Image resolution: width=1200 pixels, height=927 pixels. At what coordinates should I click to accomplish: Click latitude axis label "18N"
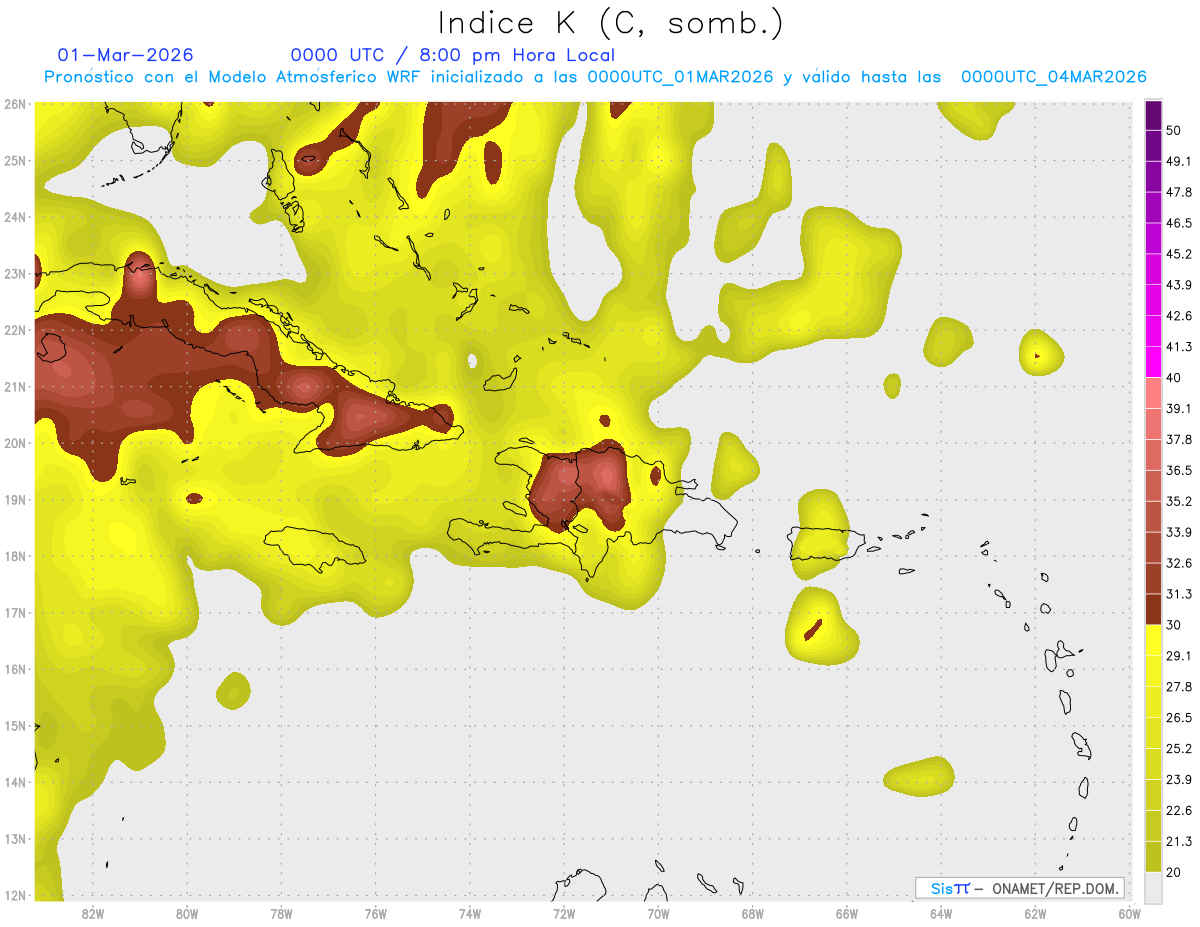tap(14, 556)
